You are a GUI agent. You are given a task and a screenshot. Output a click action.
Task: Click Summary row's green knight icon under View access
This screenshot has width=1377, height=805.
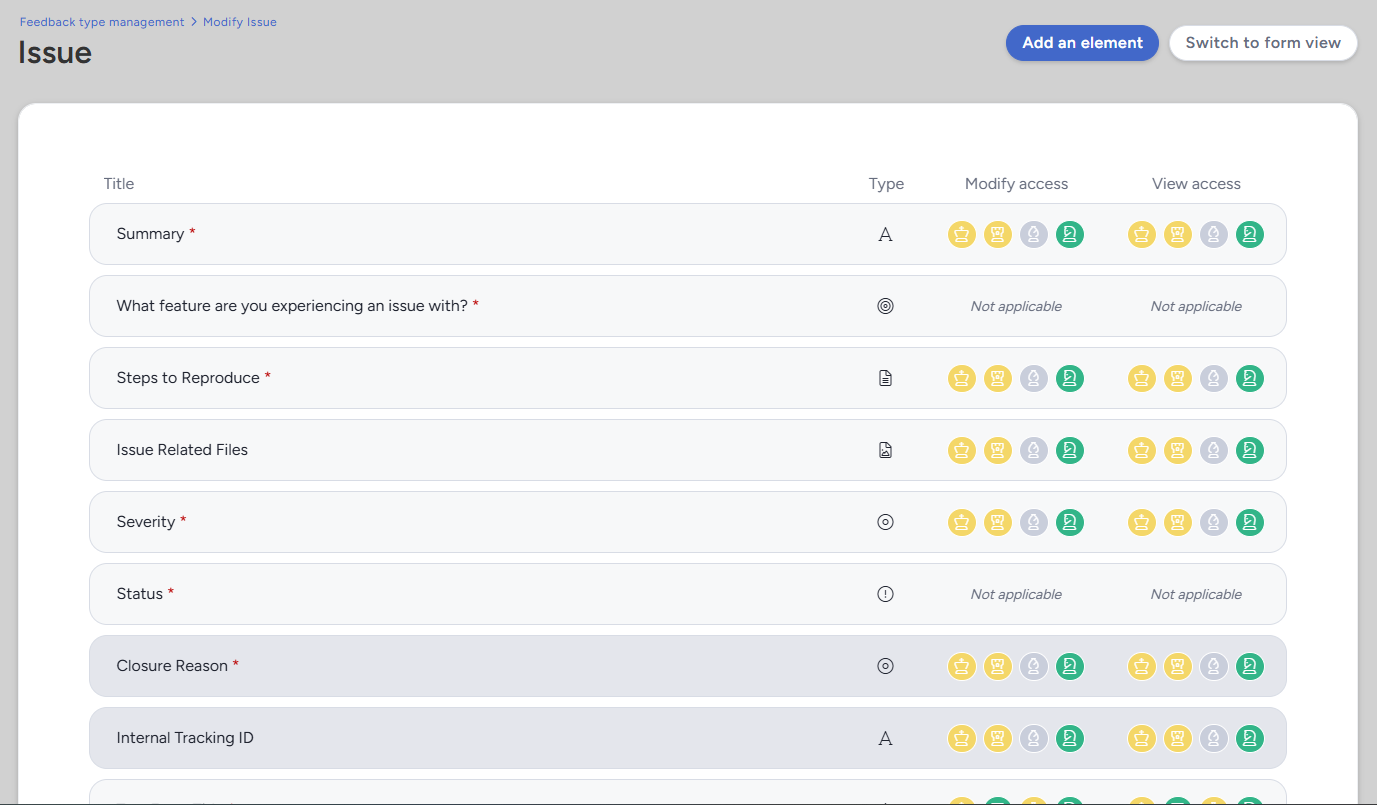point(1250,234)
